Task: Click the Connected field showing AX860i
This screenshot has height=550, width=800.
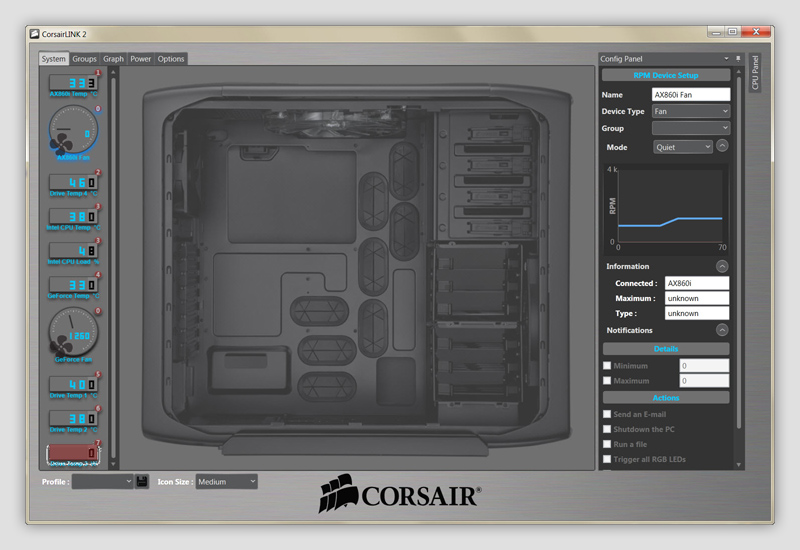Action: [x=697, y=283]
